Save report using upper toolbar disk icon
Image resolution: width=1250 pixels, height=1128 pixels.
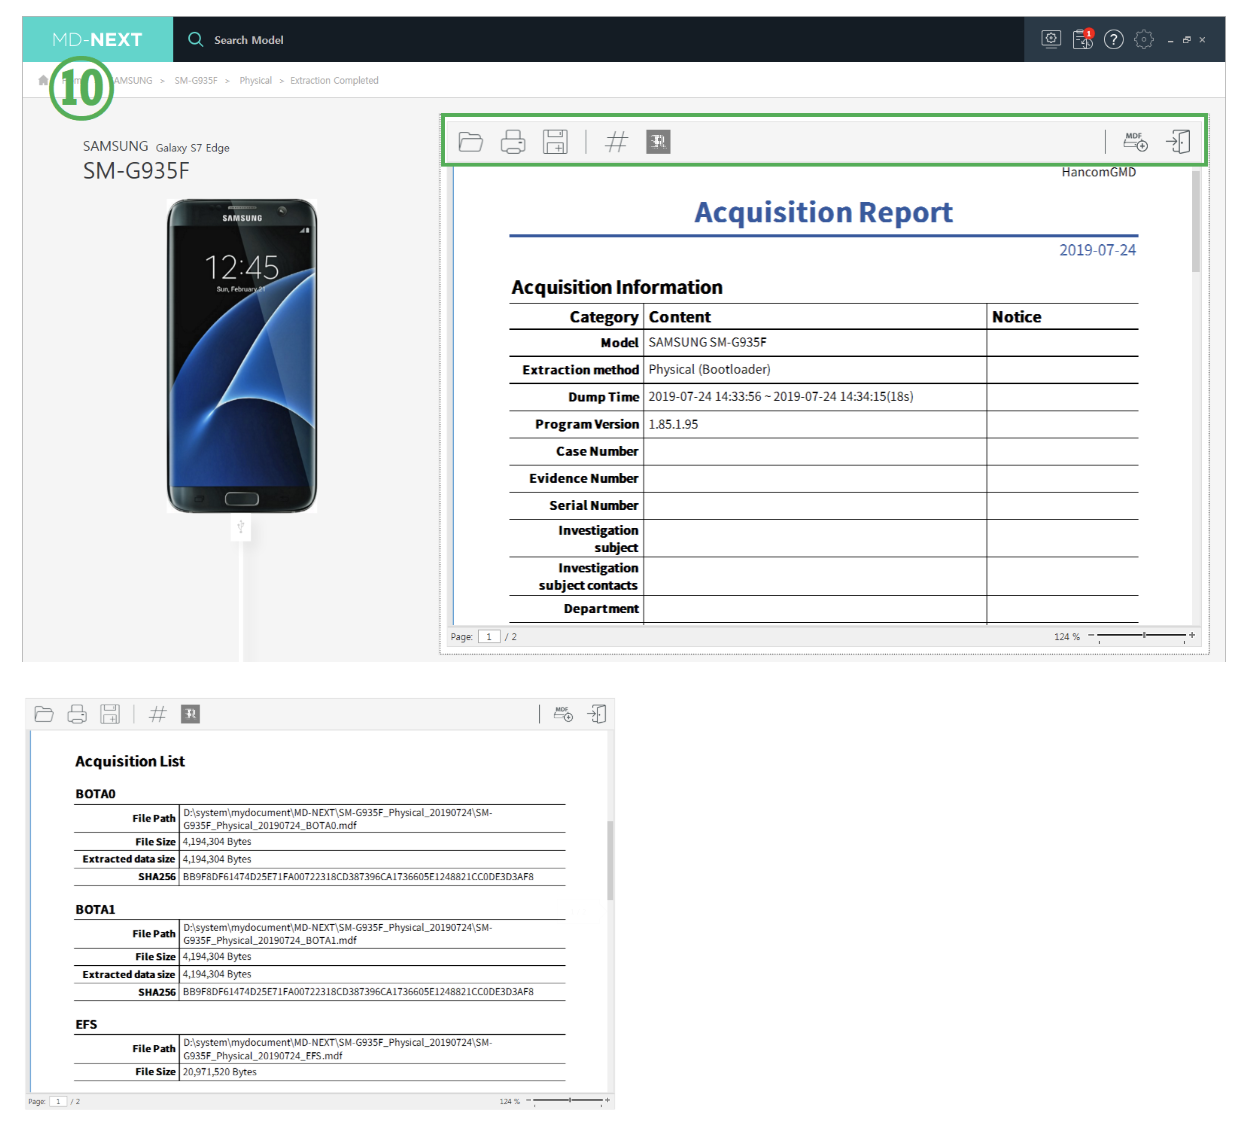(555, 142)
